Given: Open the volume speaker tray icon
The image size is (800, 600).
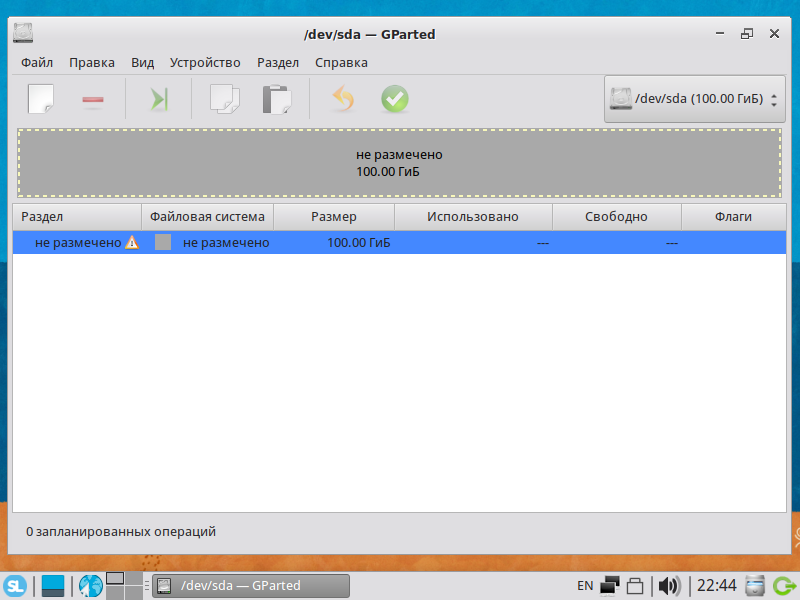Looking at the screenshot, I should click(669, 586).
